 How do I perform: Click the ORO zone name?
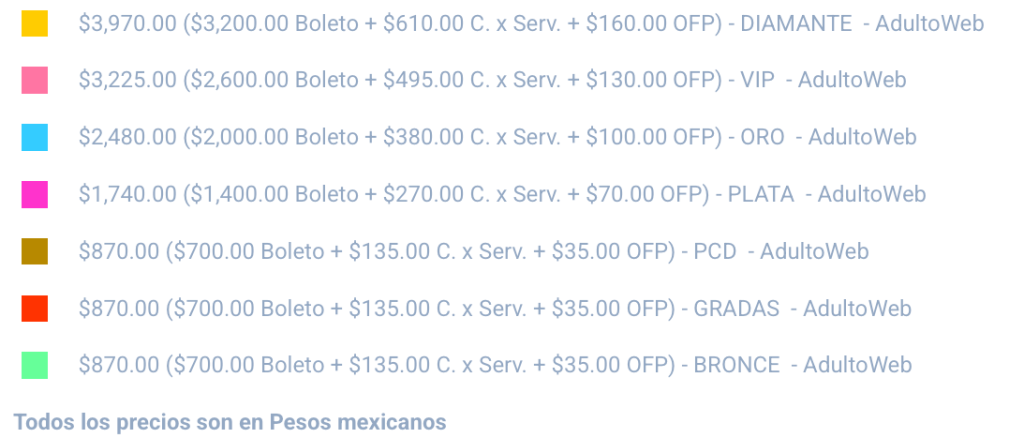pyautogui.click(x=762, y=137)
